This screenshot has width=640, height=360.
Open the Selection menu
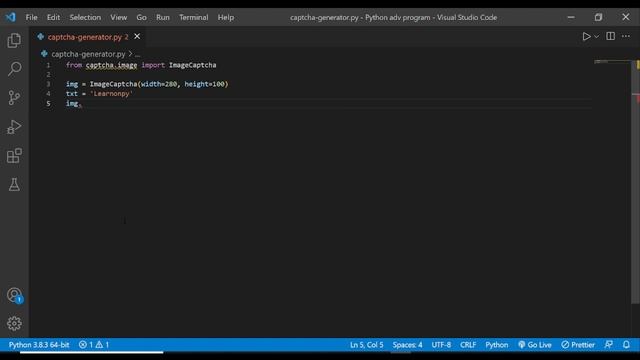click(x=85, y=17)
